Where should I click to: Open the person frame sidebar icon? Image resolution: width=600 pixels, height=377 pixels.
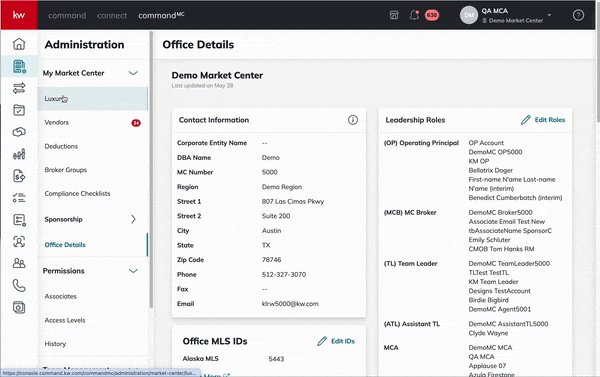click(x=19, y=242)
